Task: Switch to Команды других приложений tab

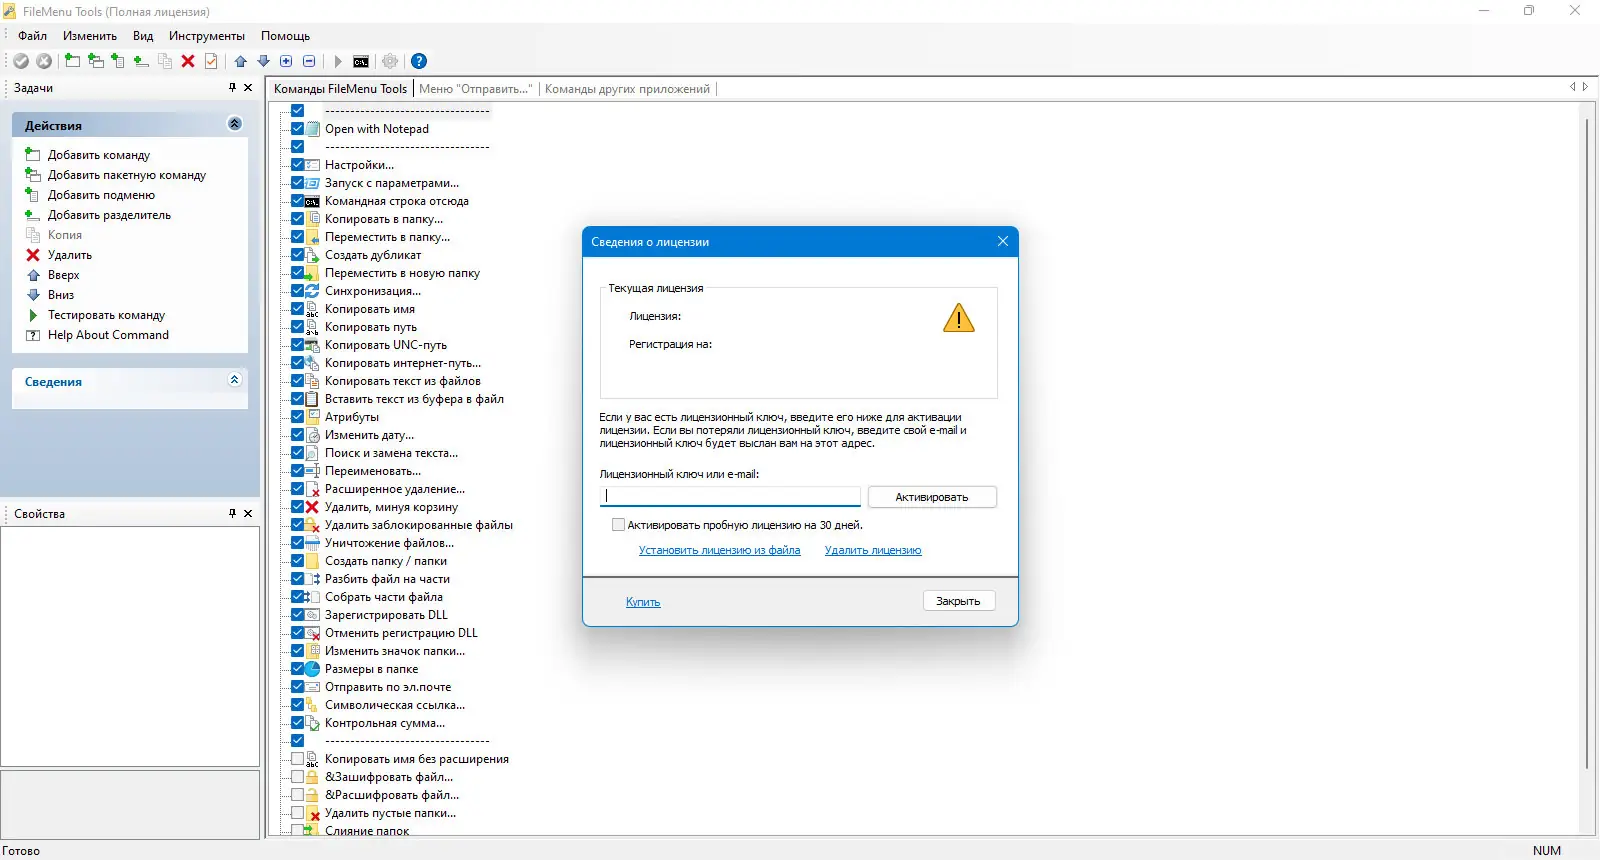Action: (x=627, y=89)
